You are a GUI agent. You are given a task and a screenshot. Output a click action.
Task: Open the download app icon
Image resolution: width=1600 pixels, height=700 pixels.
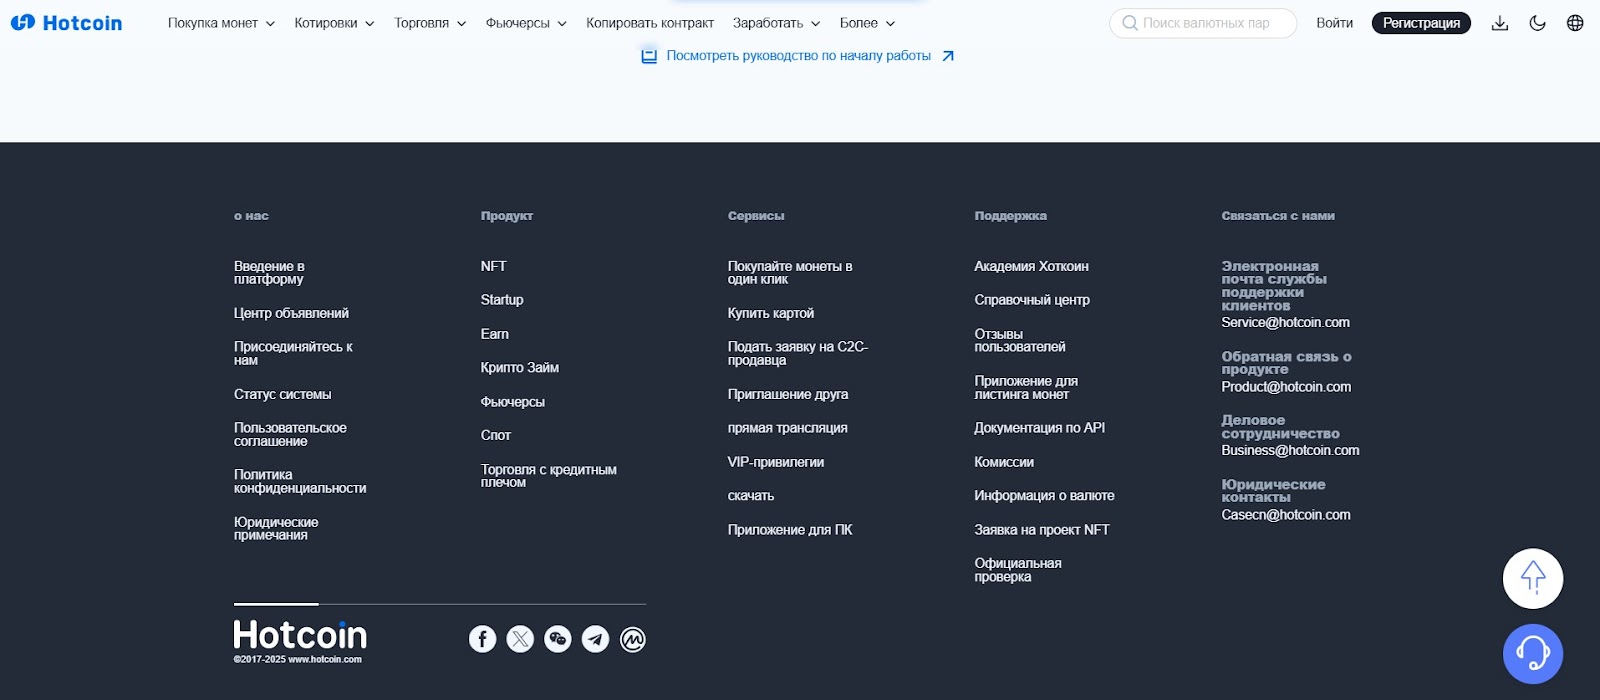point(1499,23)
